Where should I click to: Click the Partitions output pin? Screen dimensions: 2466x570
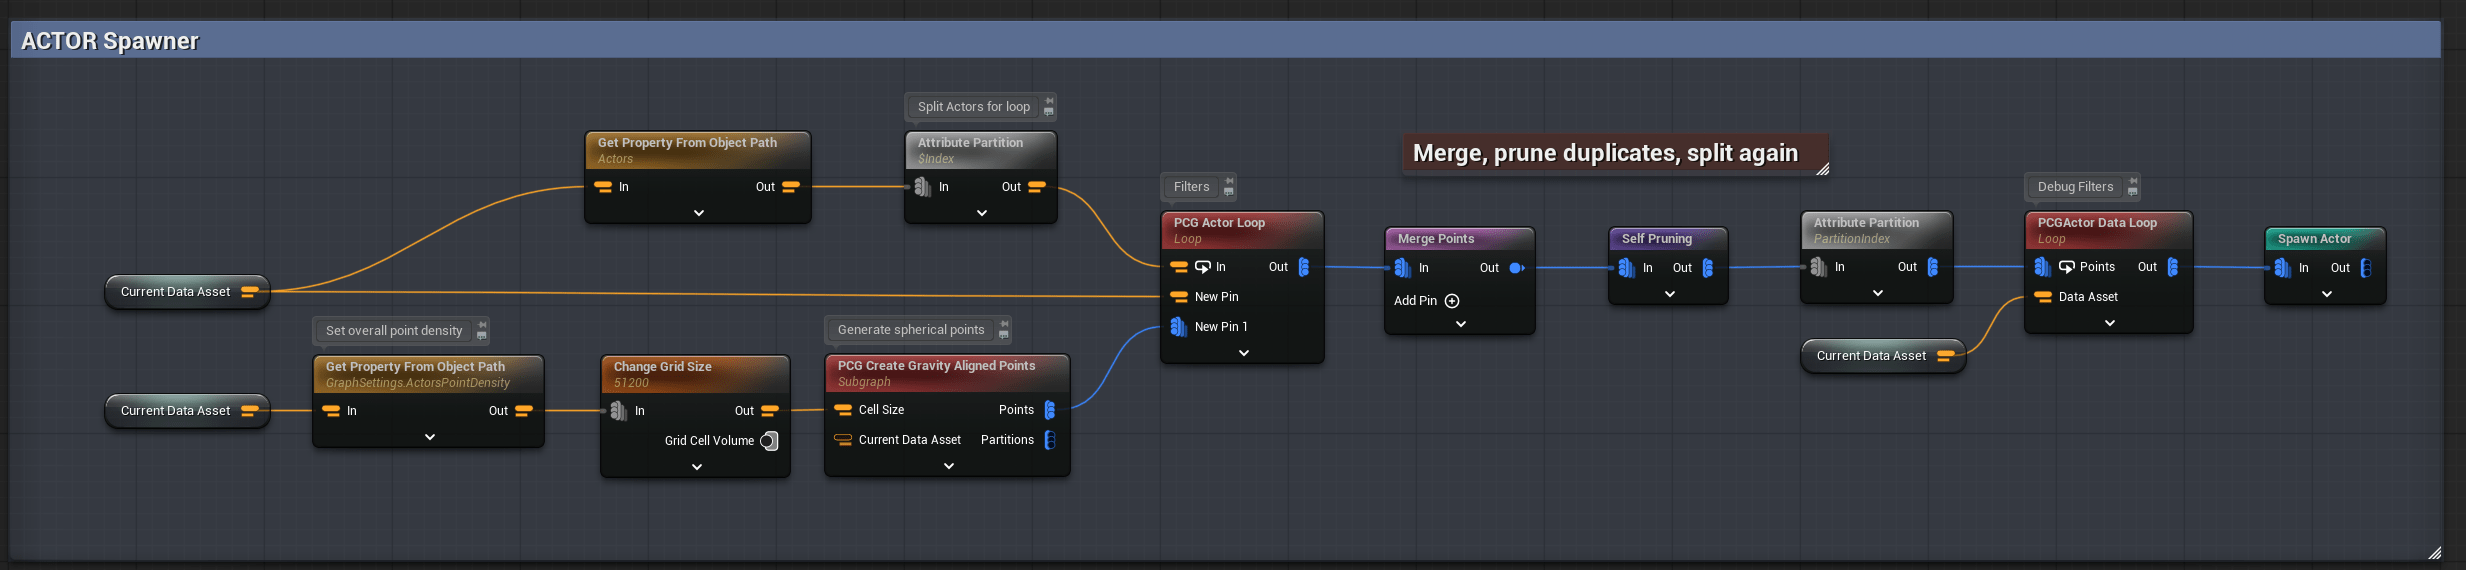(1049, 440)
